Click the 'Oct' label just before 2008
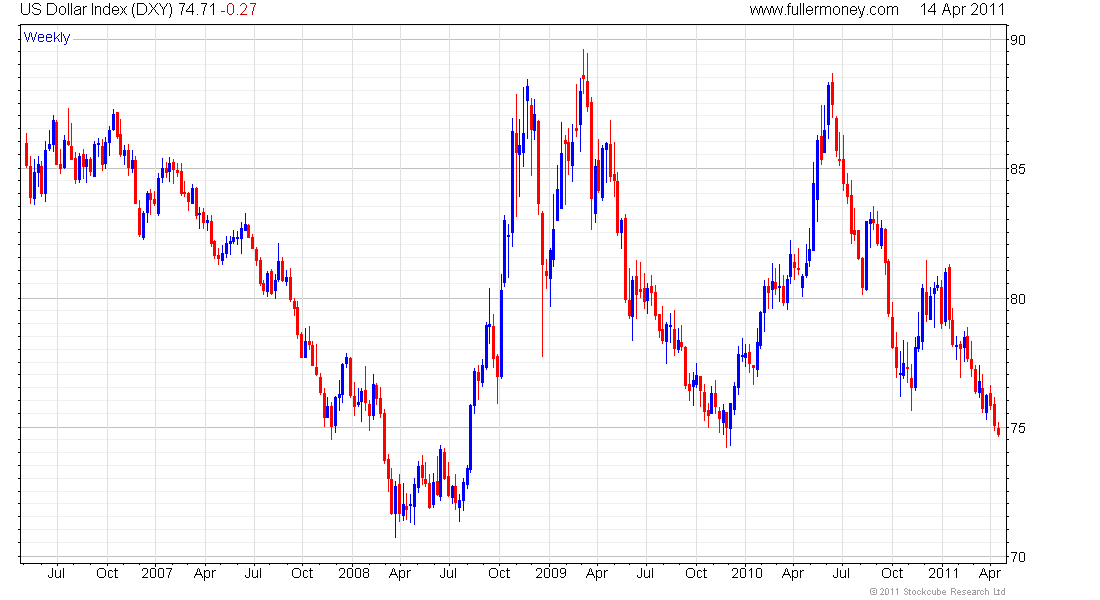The height and width of the screenshot is (600, 1100). (302, 573)
